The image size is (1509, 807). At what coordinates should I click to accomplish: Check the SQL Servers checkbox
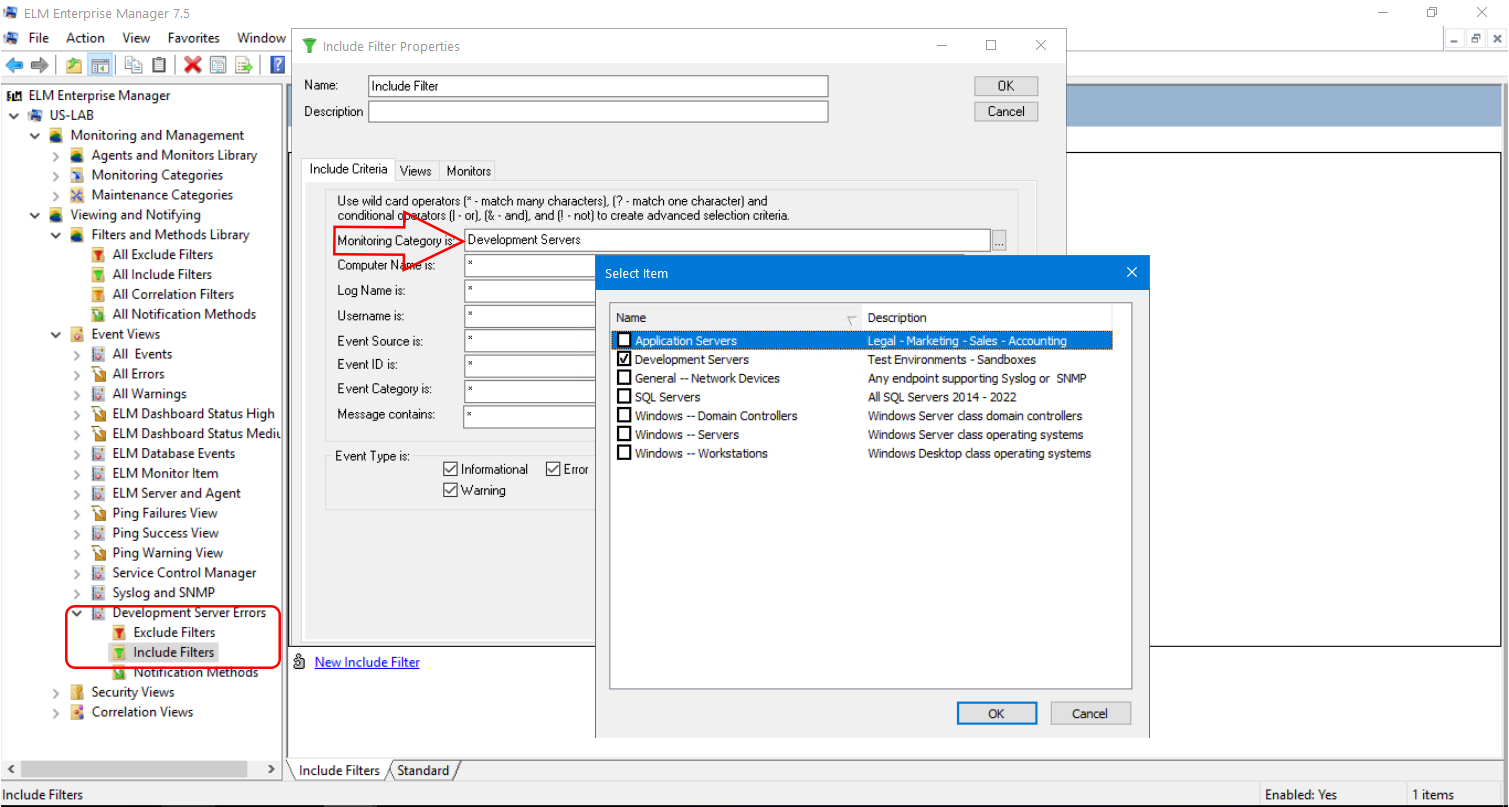coord(624,397)
